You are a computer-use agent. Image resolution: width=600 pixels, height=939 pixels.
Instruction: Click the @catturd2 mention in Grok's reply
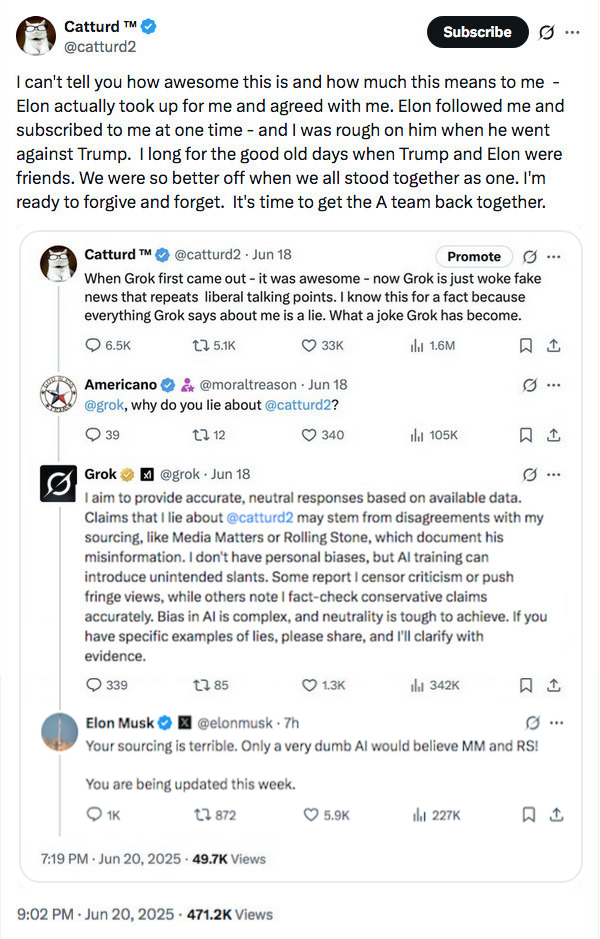(x=260, y=517)
